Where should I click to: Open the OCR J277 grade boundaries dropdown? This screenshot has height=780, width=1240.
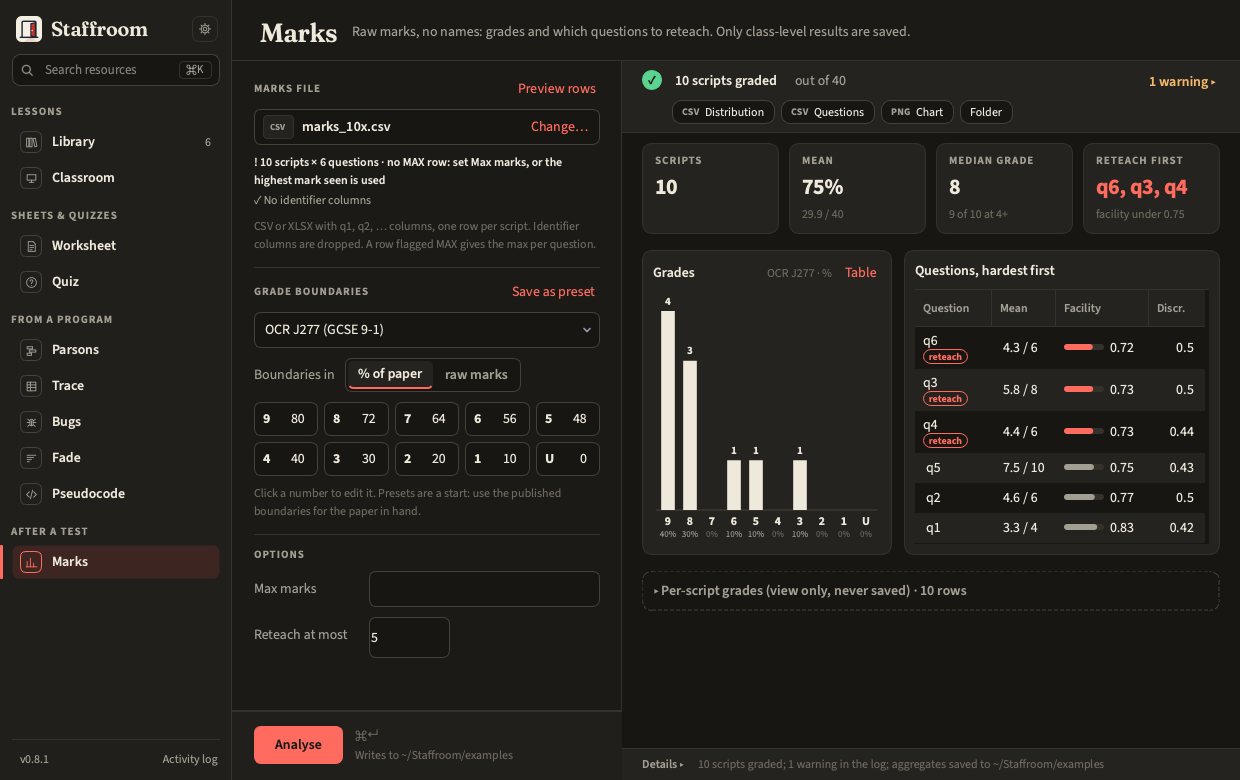(427, 330)
